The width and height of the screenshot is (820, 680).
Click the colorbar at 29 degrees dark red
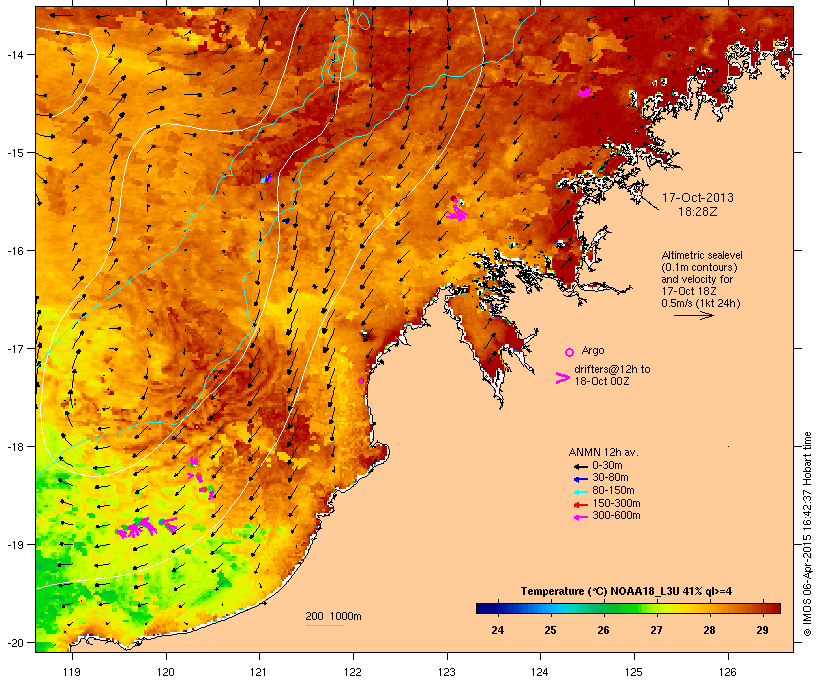tap(762, 608)
